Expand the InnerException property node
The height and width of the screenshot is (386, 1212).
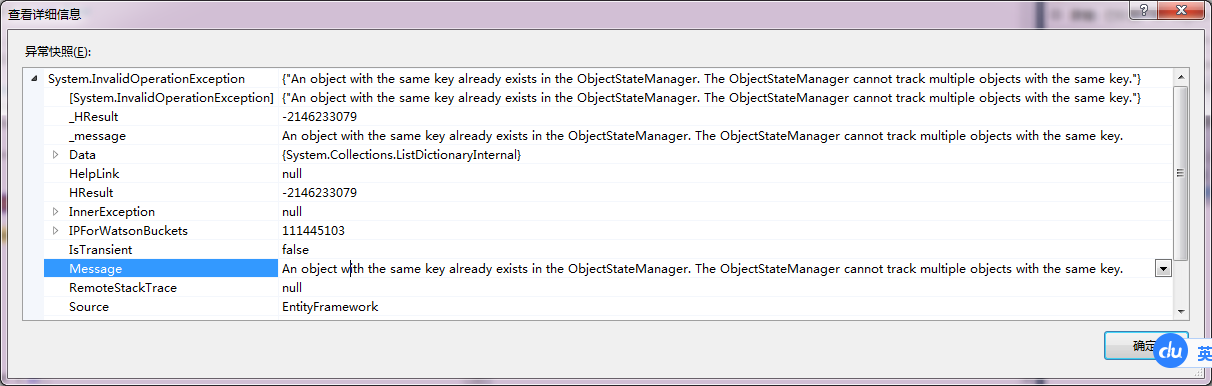point(56,212)
